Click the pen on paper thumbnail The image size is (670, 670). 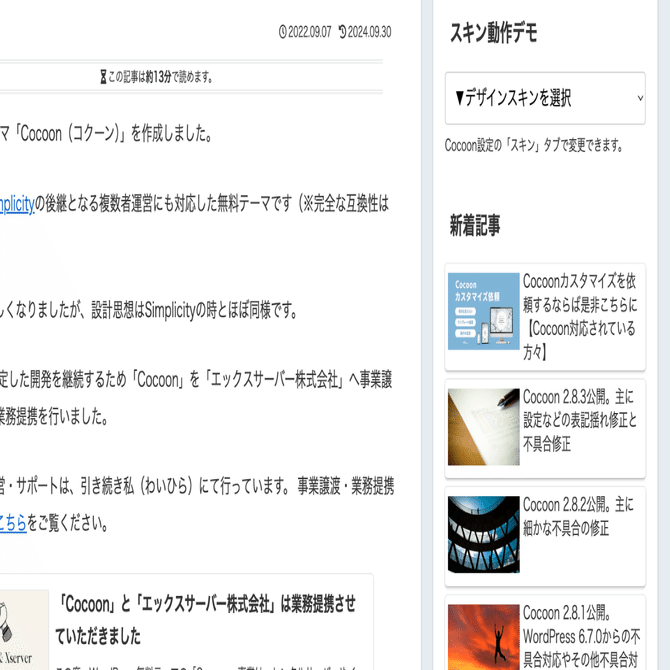(x=483, y=427)
